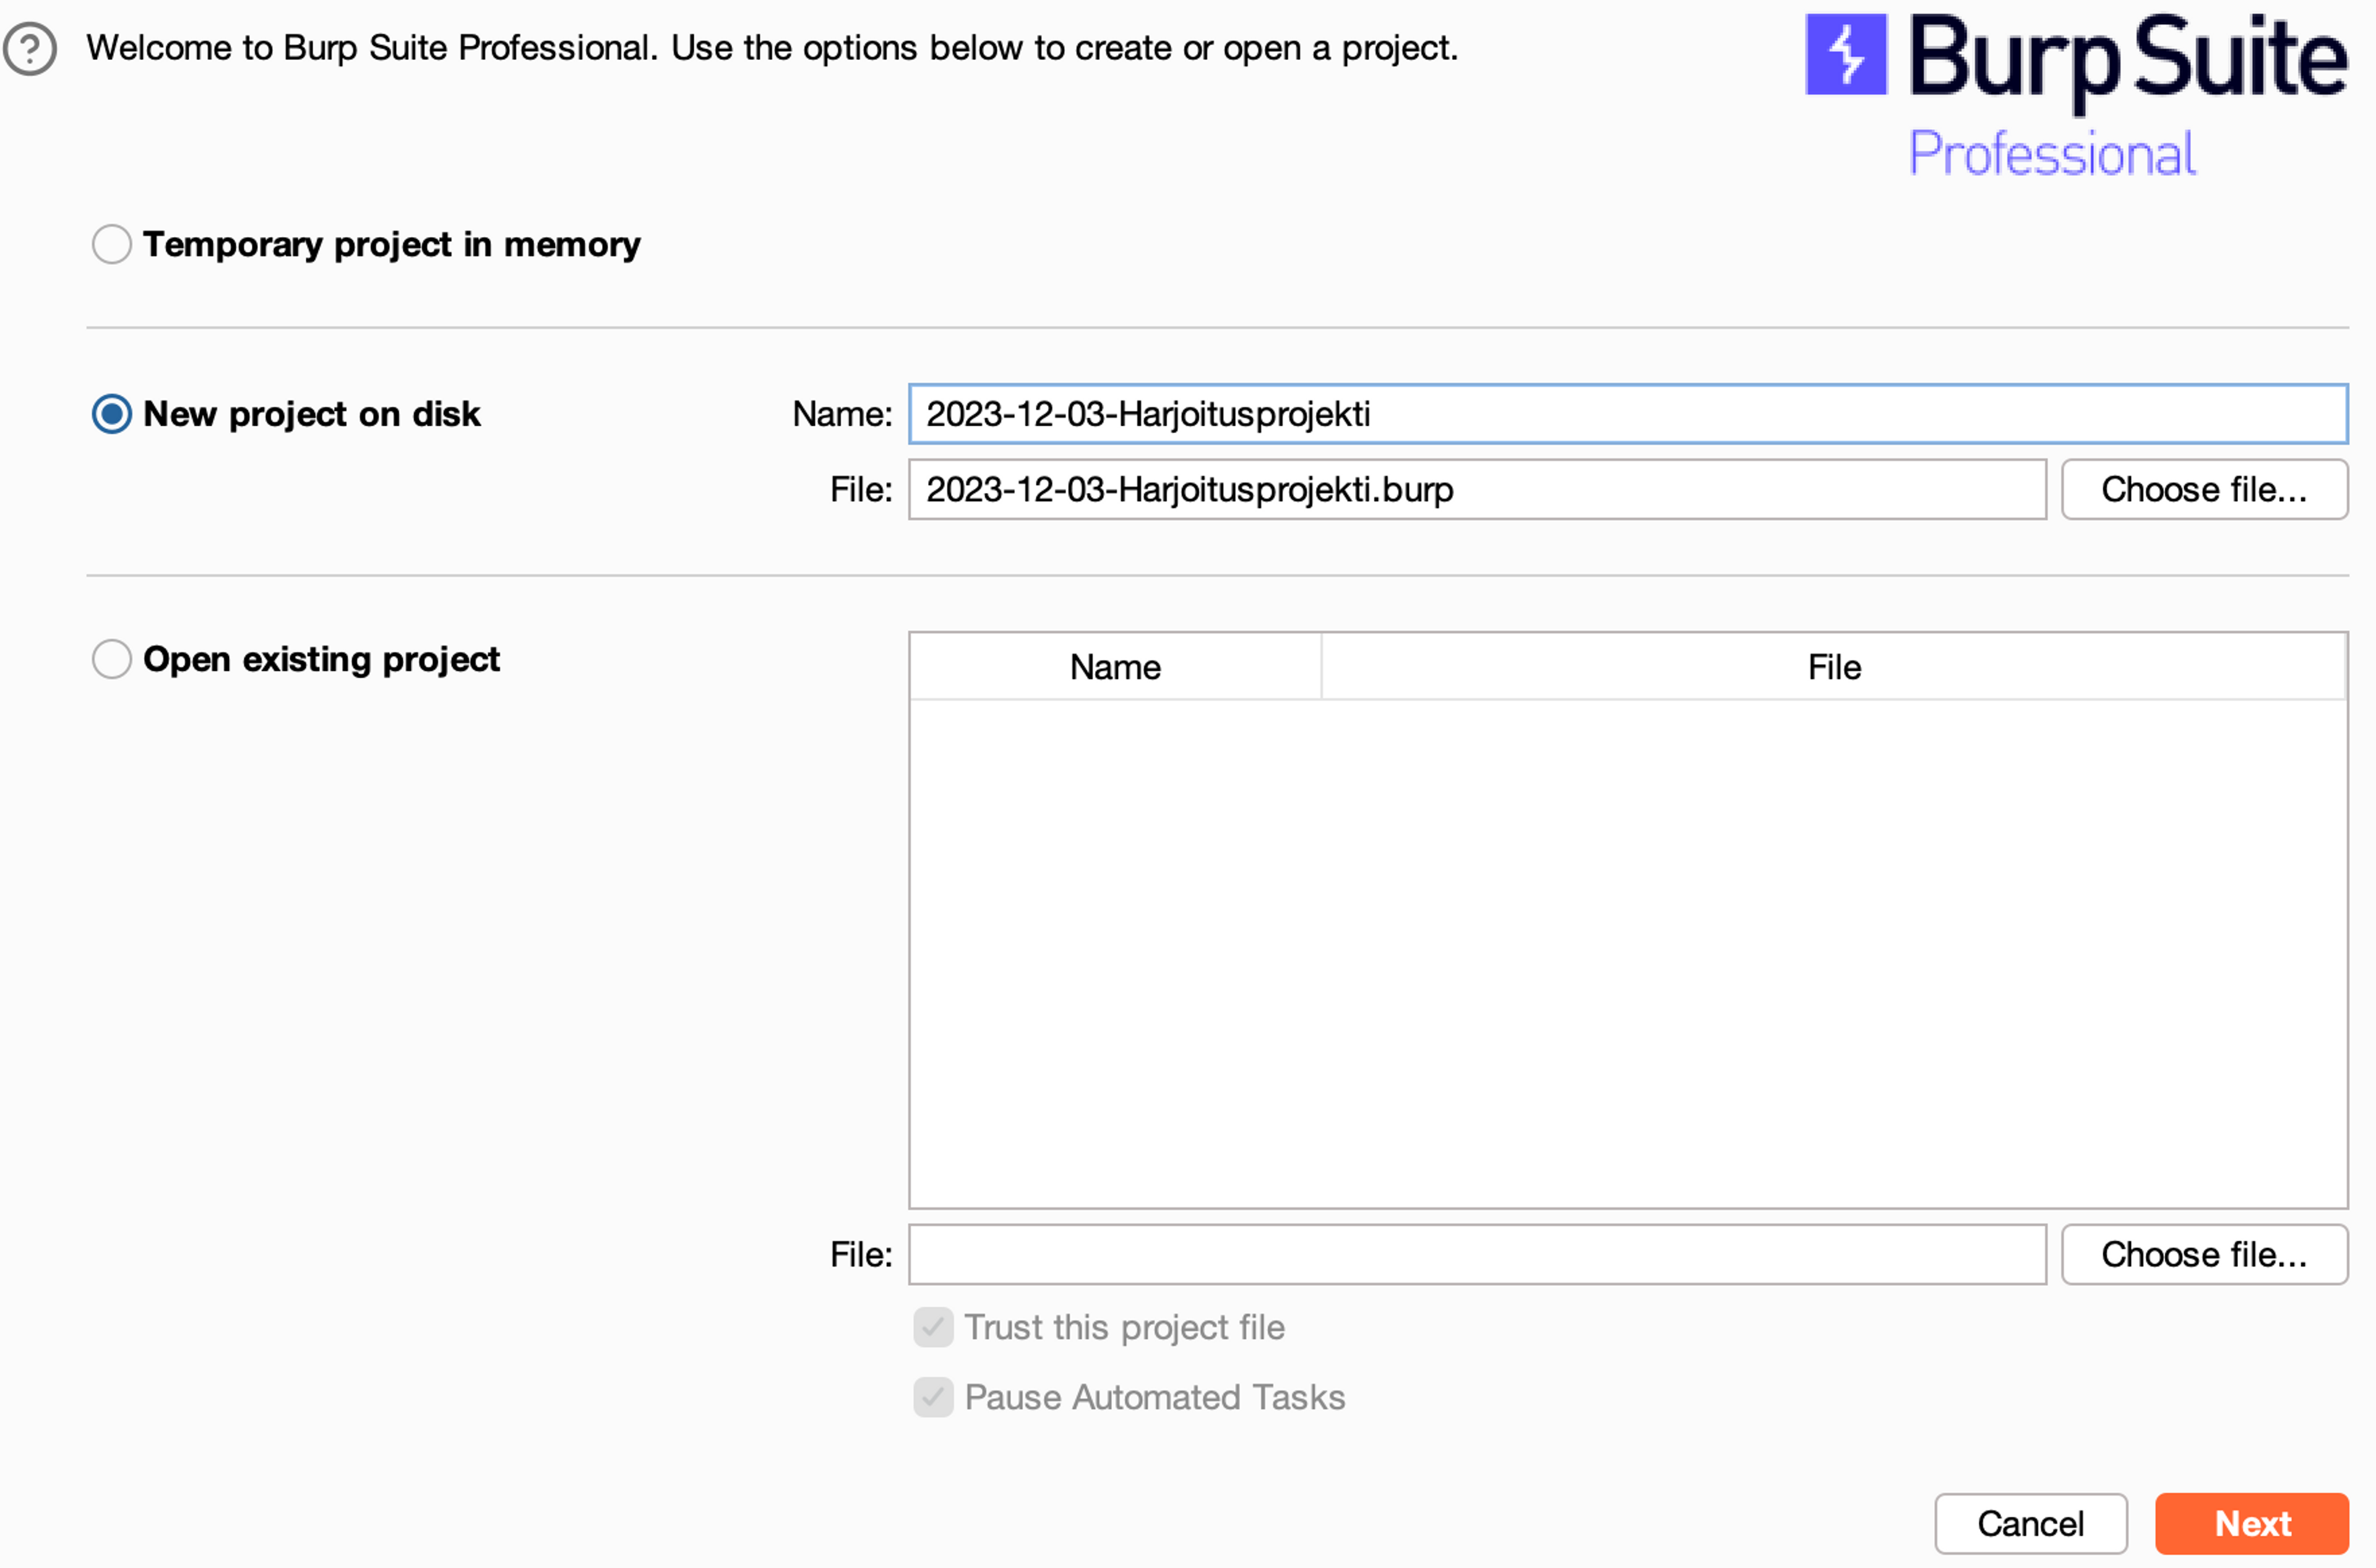Select Open existing project radio button
Image resolution: width=2376 pixels, height=1568 pixels.
(112, 659)
